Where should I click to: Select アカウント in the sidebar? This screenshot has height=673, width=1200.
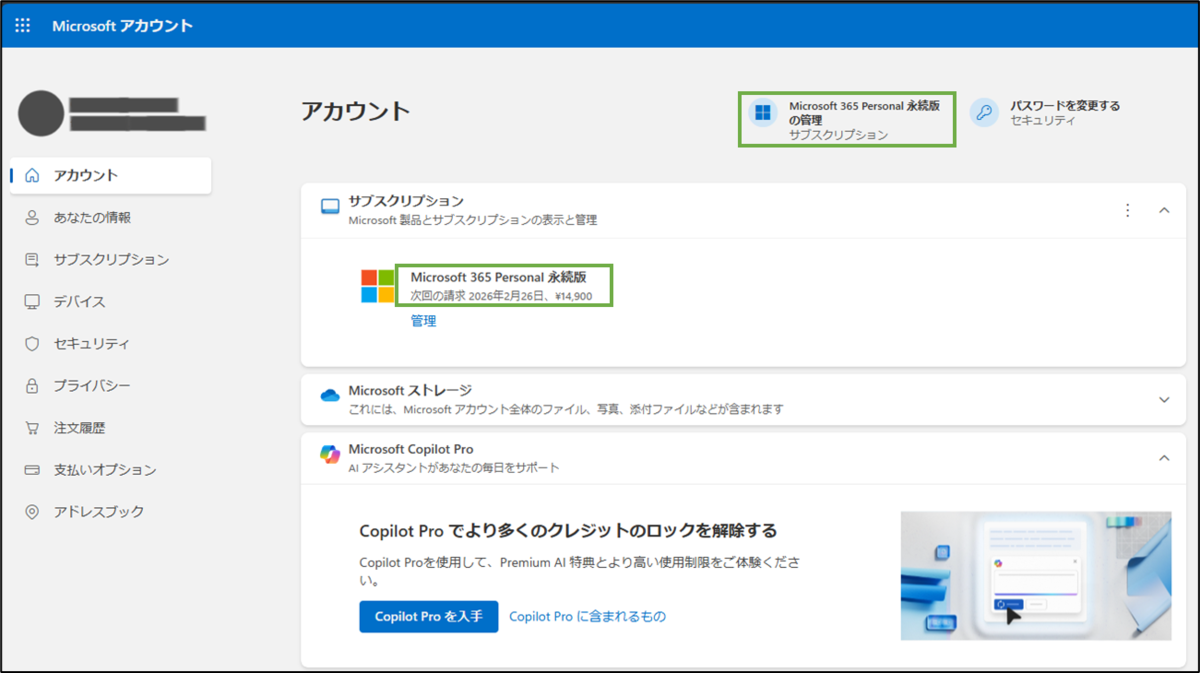tap(111, 175)
